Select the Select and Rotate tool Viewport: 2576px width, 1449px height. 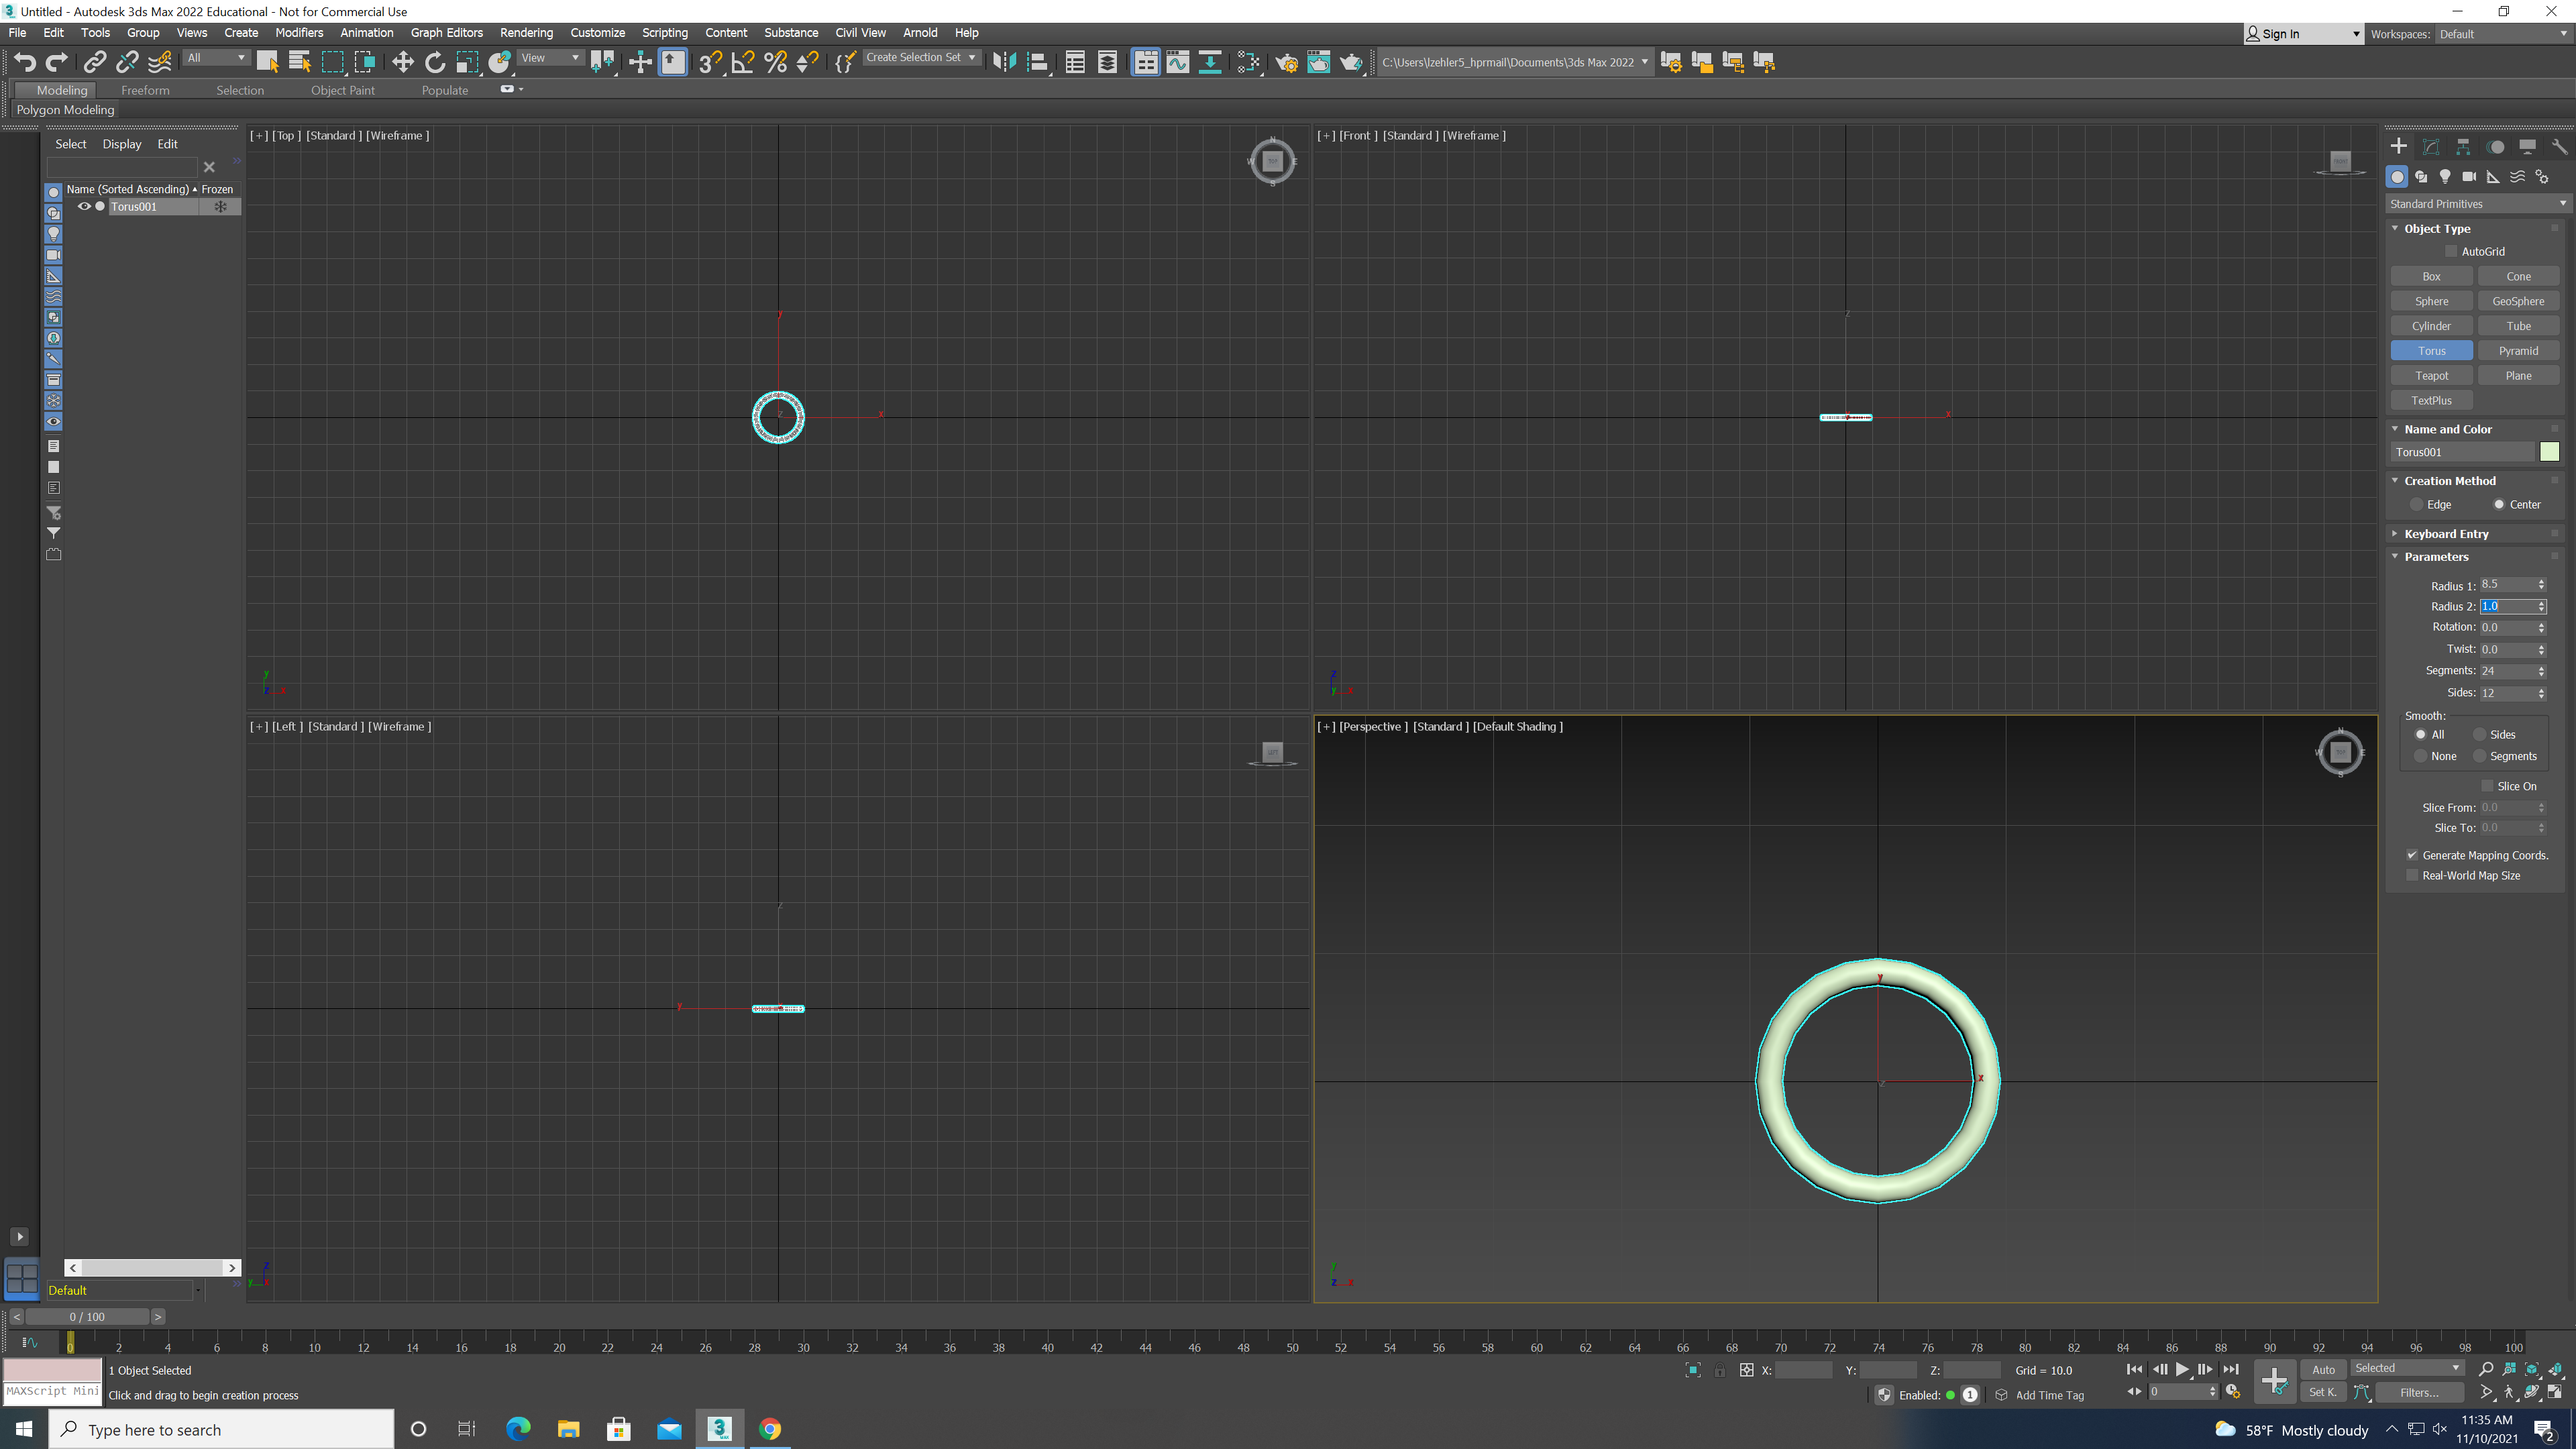(x=435, y=62)
